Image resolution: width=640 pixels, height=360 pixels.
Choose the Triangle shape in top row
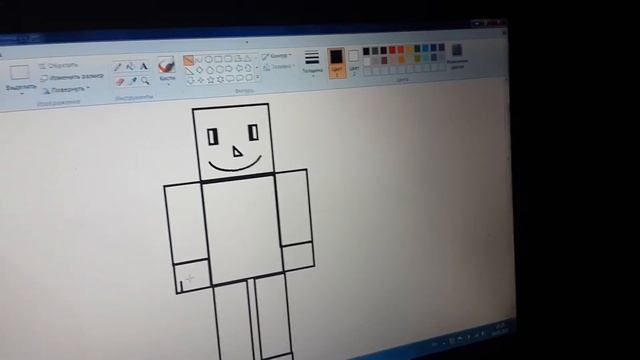pyautogui.click(x=247, y=58)
